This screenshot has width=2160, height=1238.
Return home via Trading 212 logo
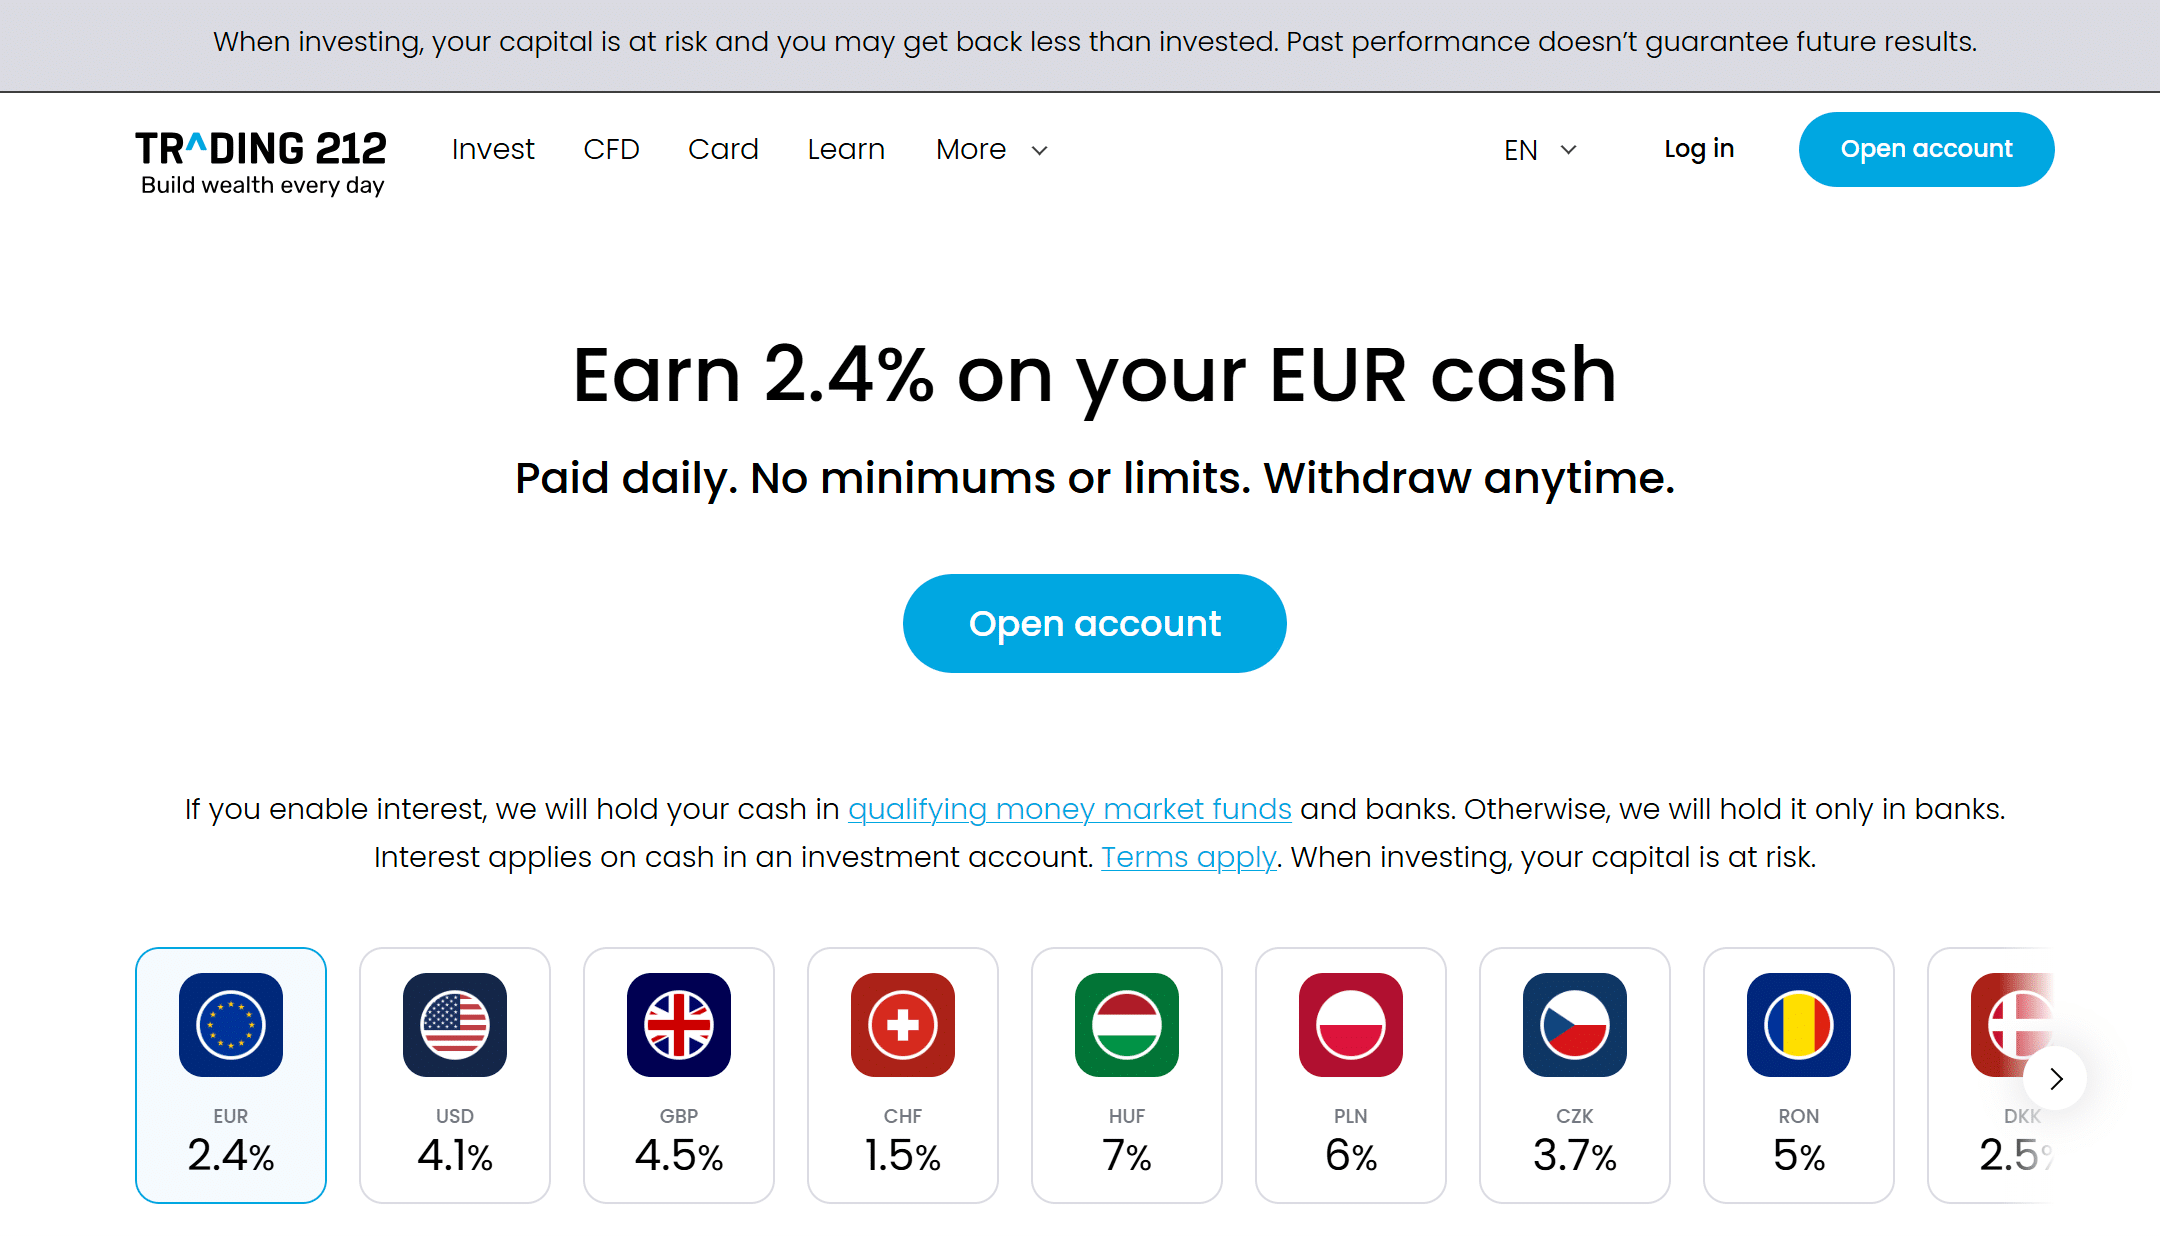(261, 161)
